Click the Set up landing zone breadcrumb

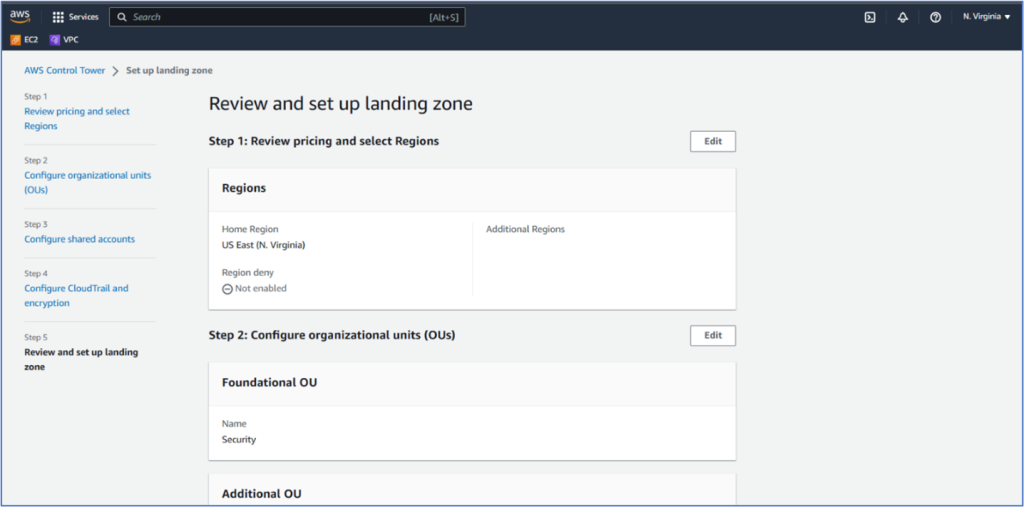(x=169, y=71)
